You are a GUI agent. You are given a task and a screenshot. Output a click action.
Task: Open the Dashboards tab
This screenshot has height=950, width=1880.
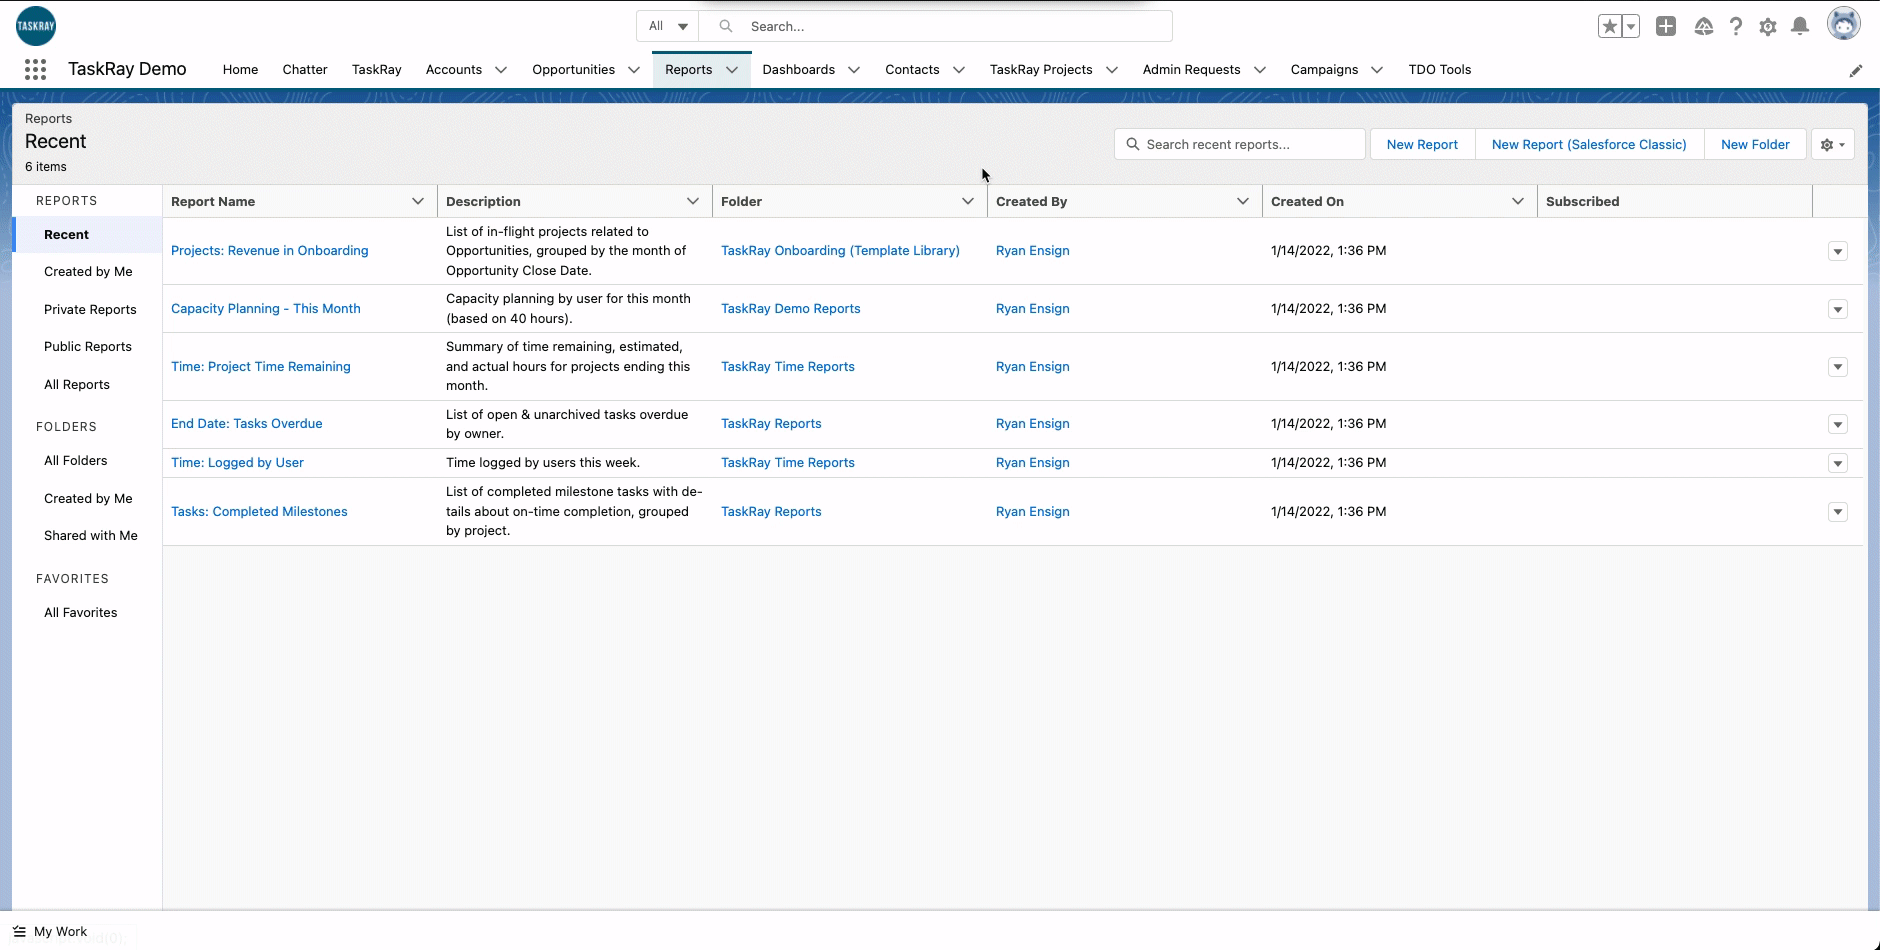(x=798, y=69)
